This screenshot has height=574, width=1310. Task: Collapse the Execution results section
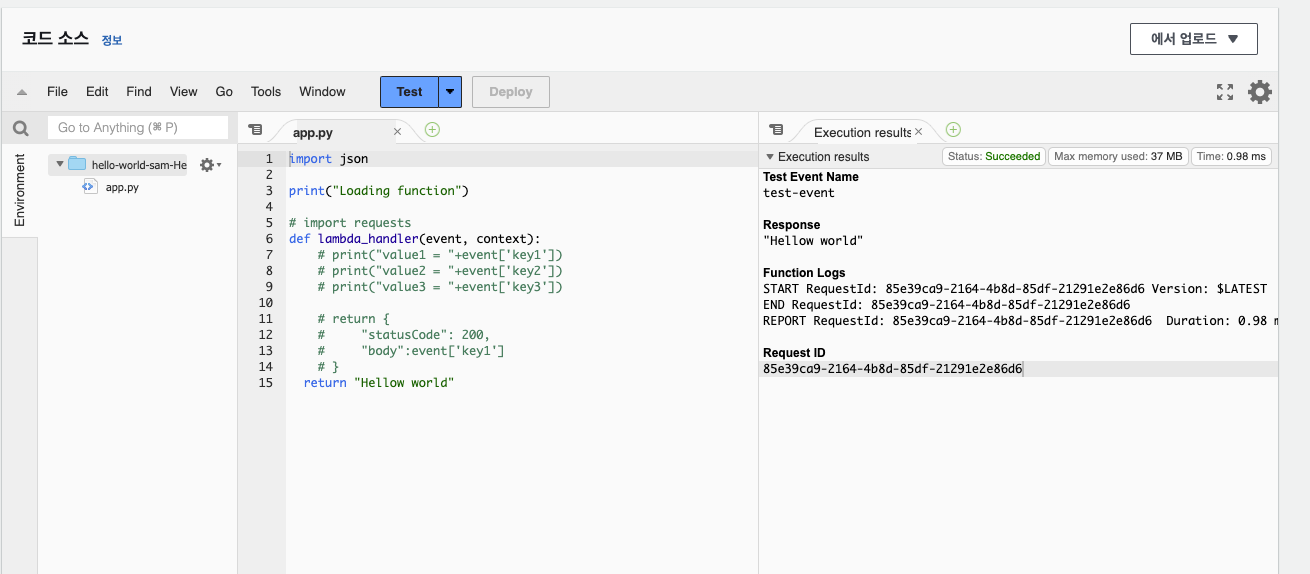tap(769, 157)
